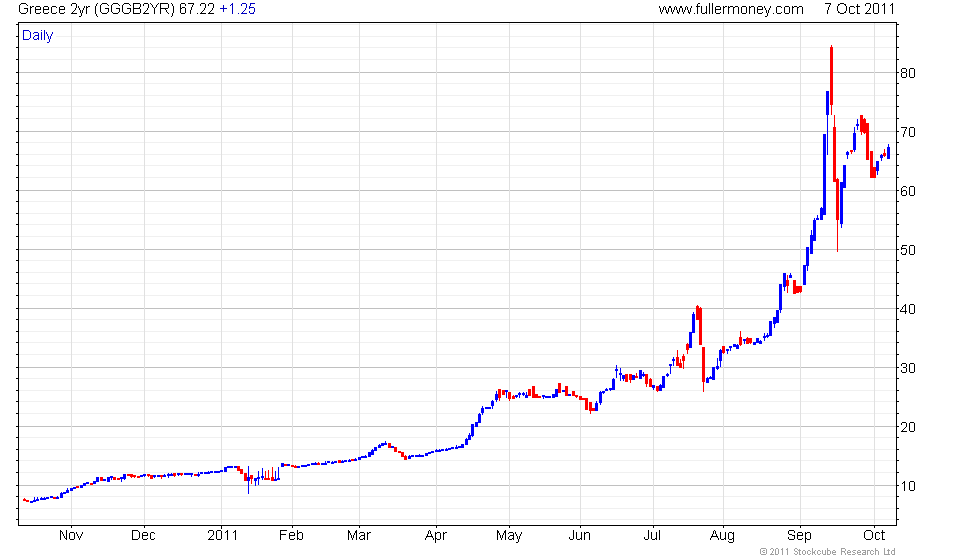Select the 'Apr' x-axis label
Image resolution: width=980 pixels, height=560 pixels.
[x=436, y=536]
